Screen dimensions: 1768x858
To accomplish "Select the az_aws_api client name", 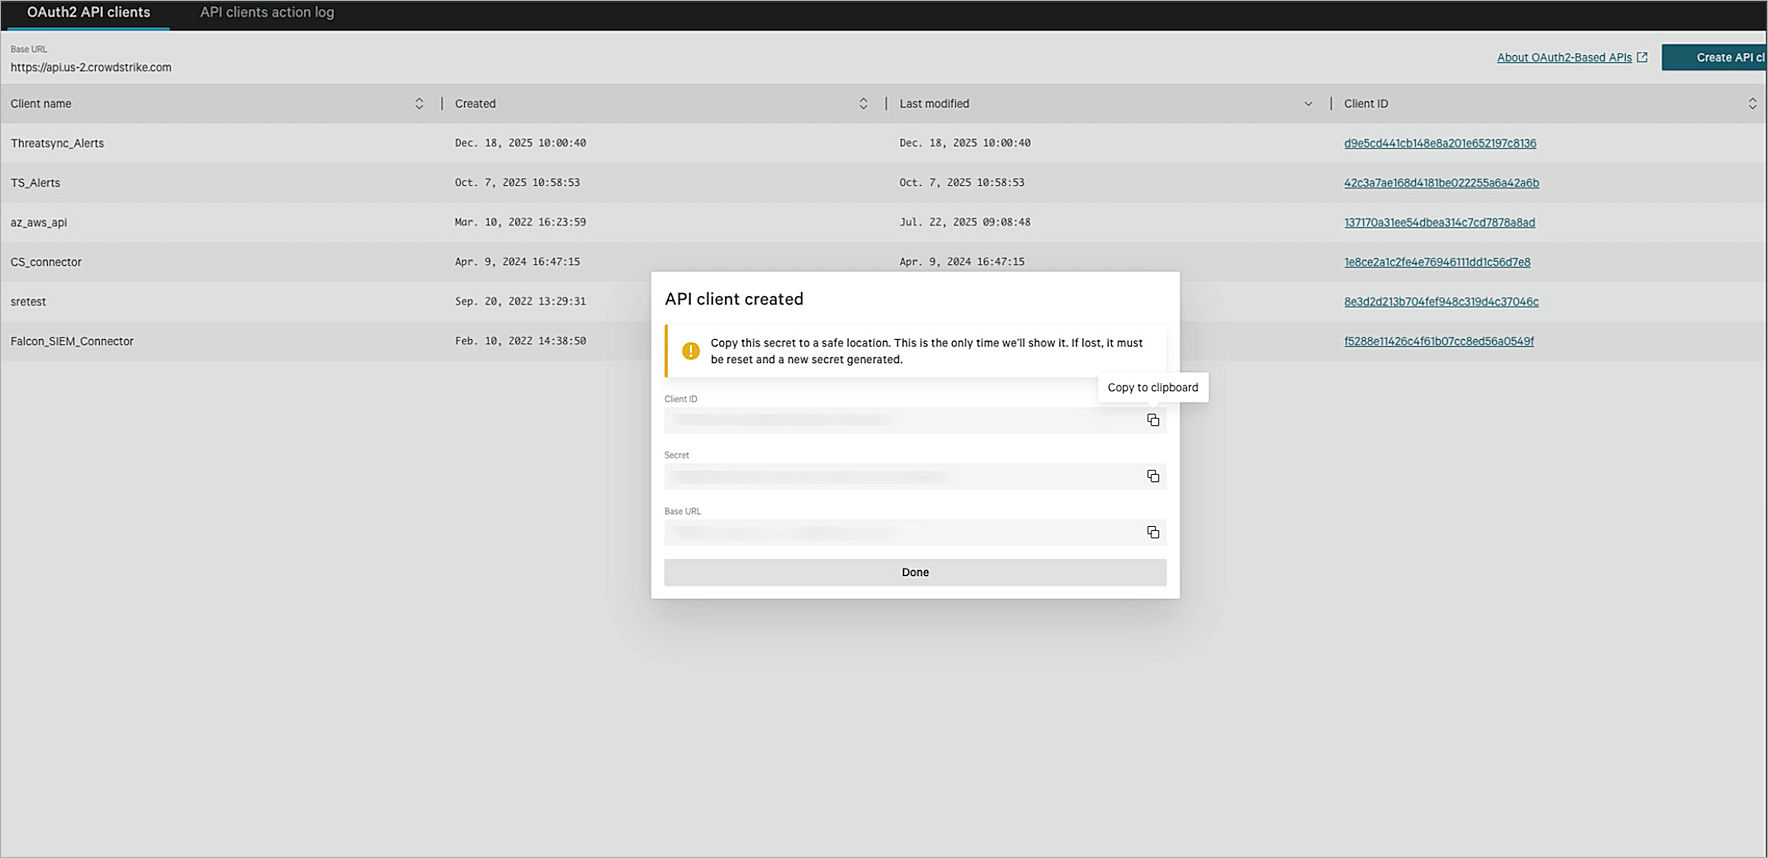I will [x=39, y=223].
